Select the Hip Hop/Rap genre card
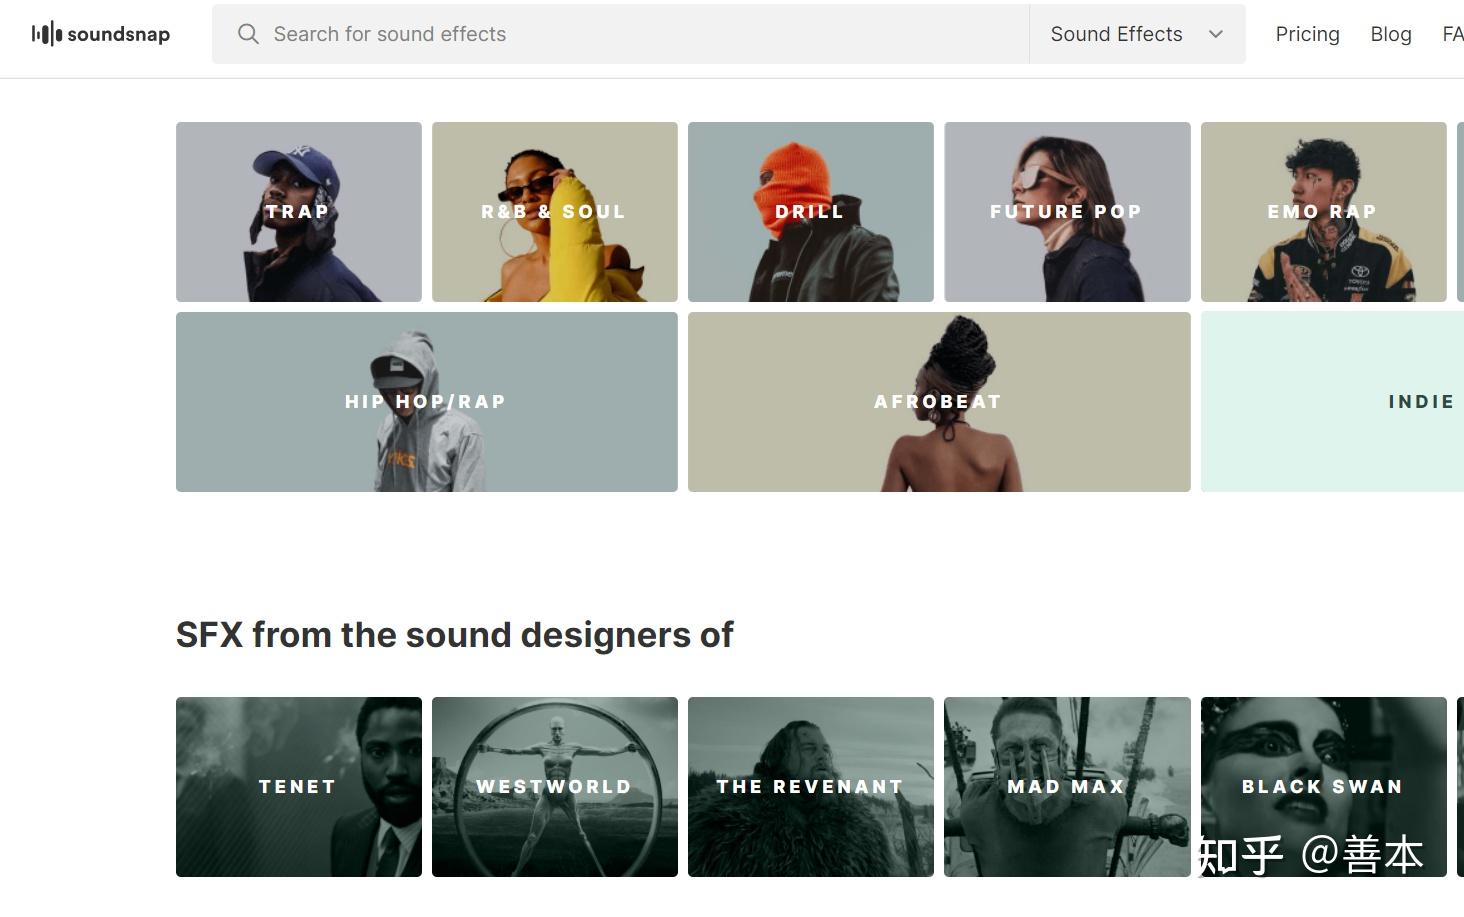 [x=427, y=402]
